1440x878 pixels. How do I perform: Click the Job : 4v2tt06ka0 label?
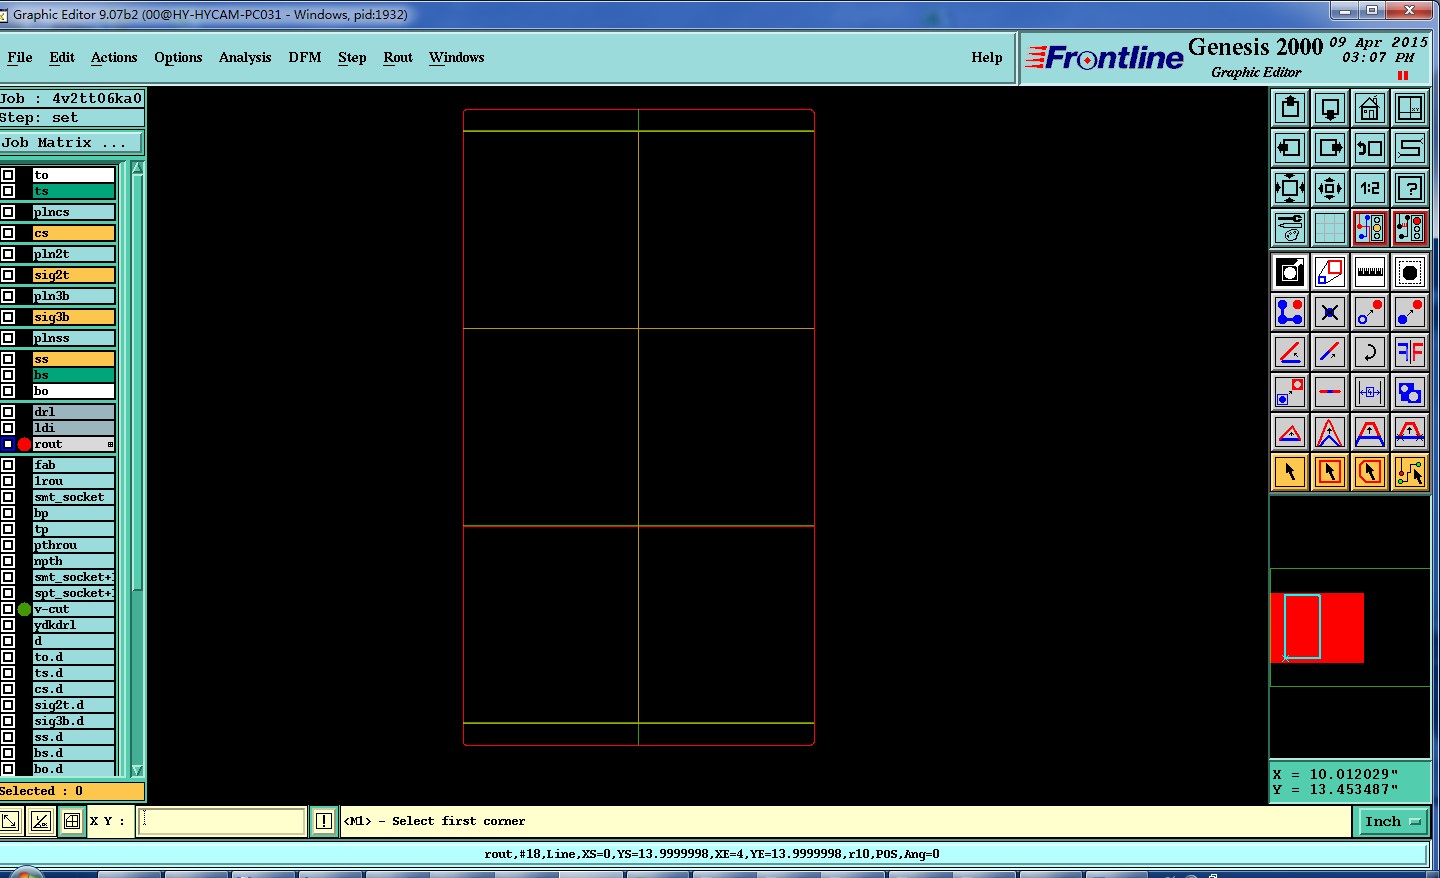click(x=72, y=98)
